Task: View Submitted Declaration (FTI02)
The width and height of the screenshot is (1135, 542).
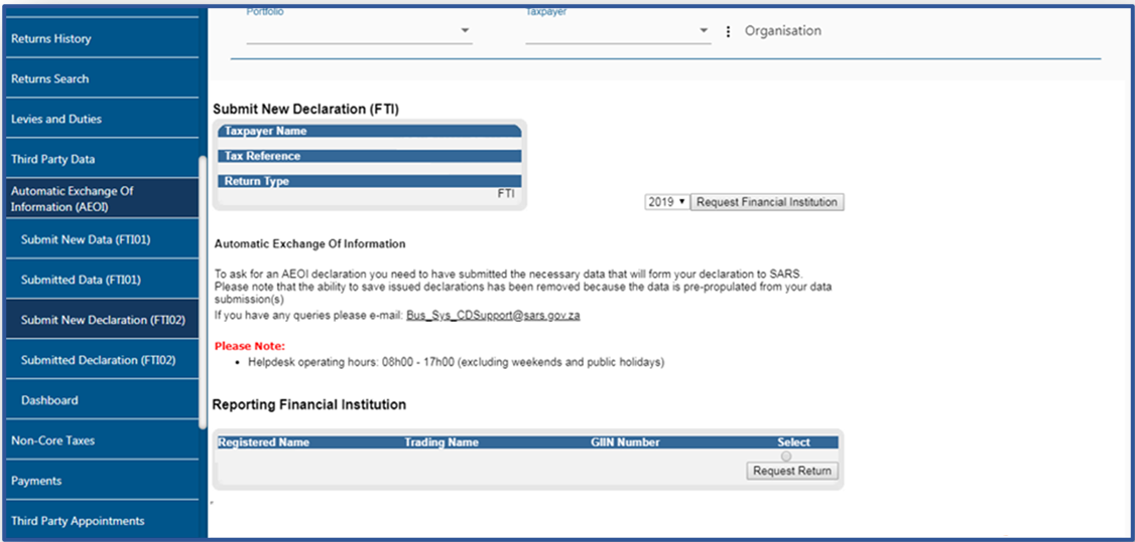Action: click(x=98, y=360)
